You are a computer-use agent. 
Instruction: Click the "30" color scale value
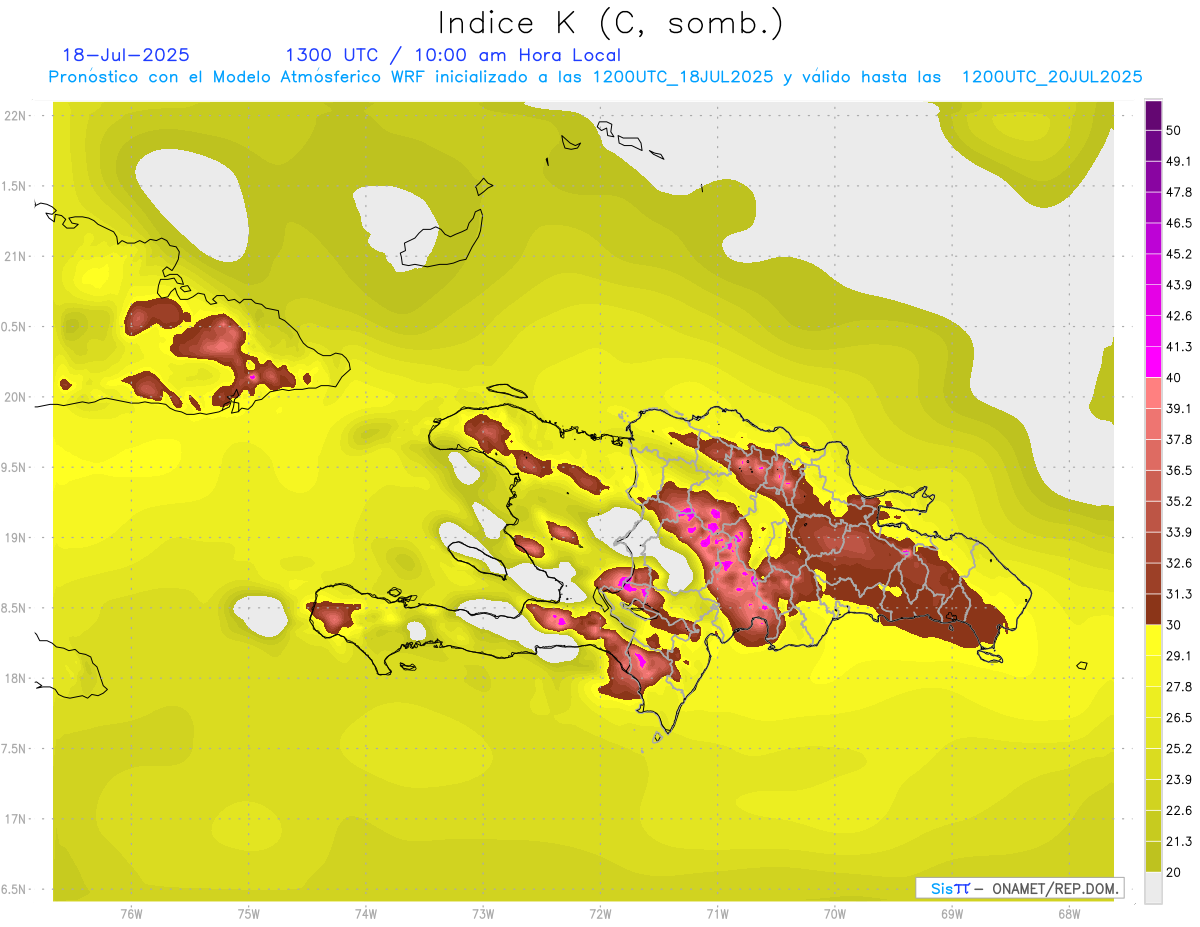[1175, 625]
